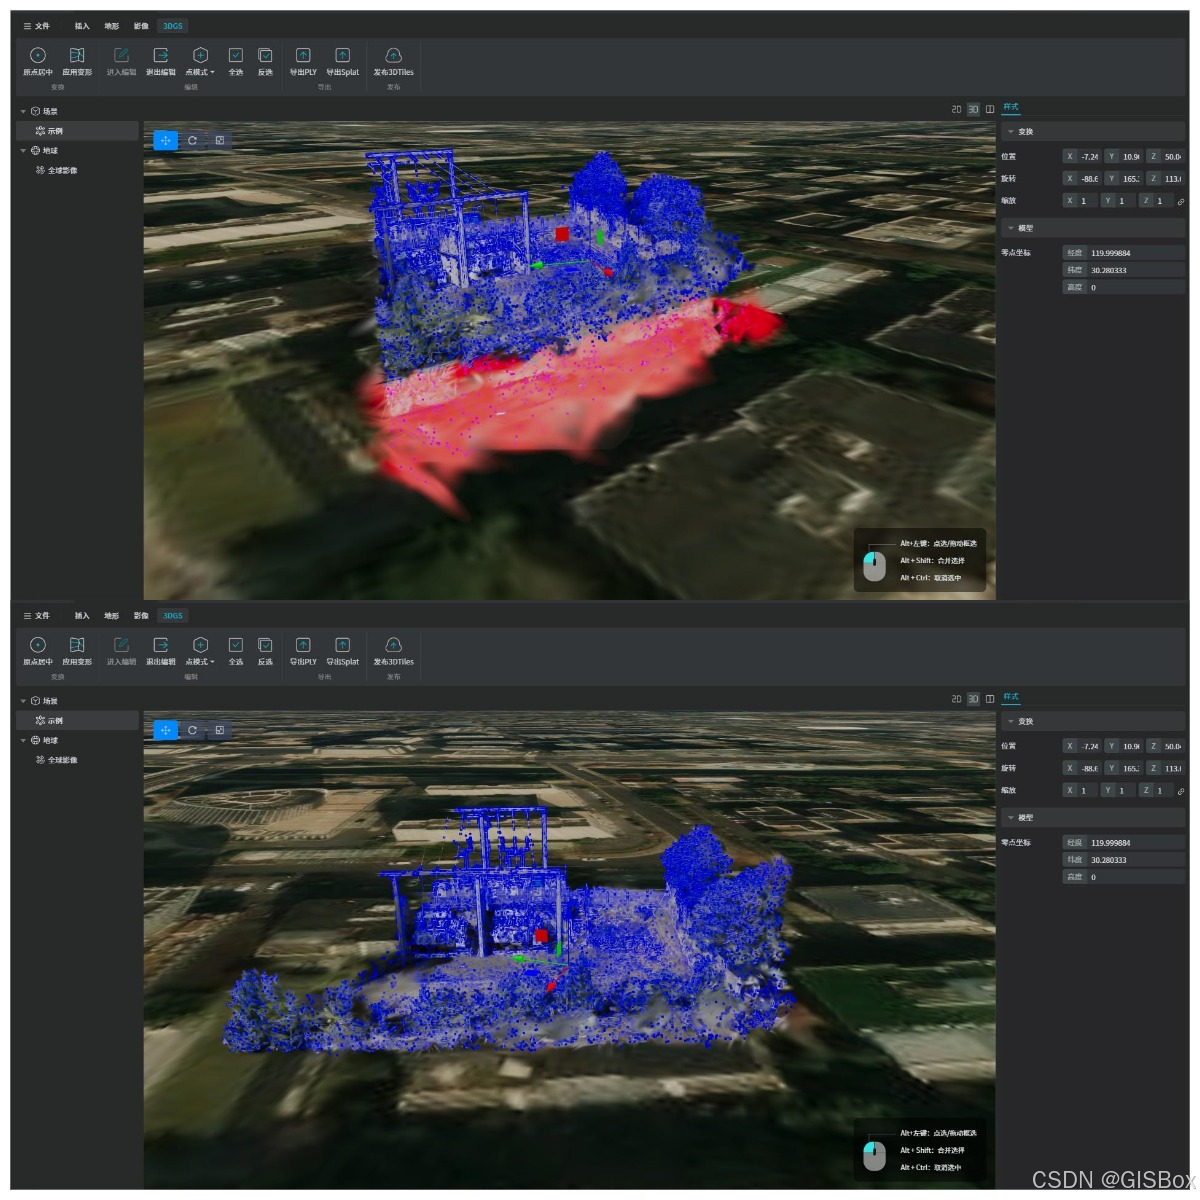Click 发布3DTiles icon in lower screenshot
This screenshot has height=1200, width=1200.
pyautogui.click(x=393, y=645)
